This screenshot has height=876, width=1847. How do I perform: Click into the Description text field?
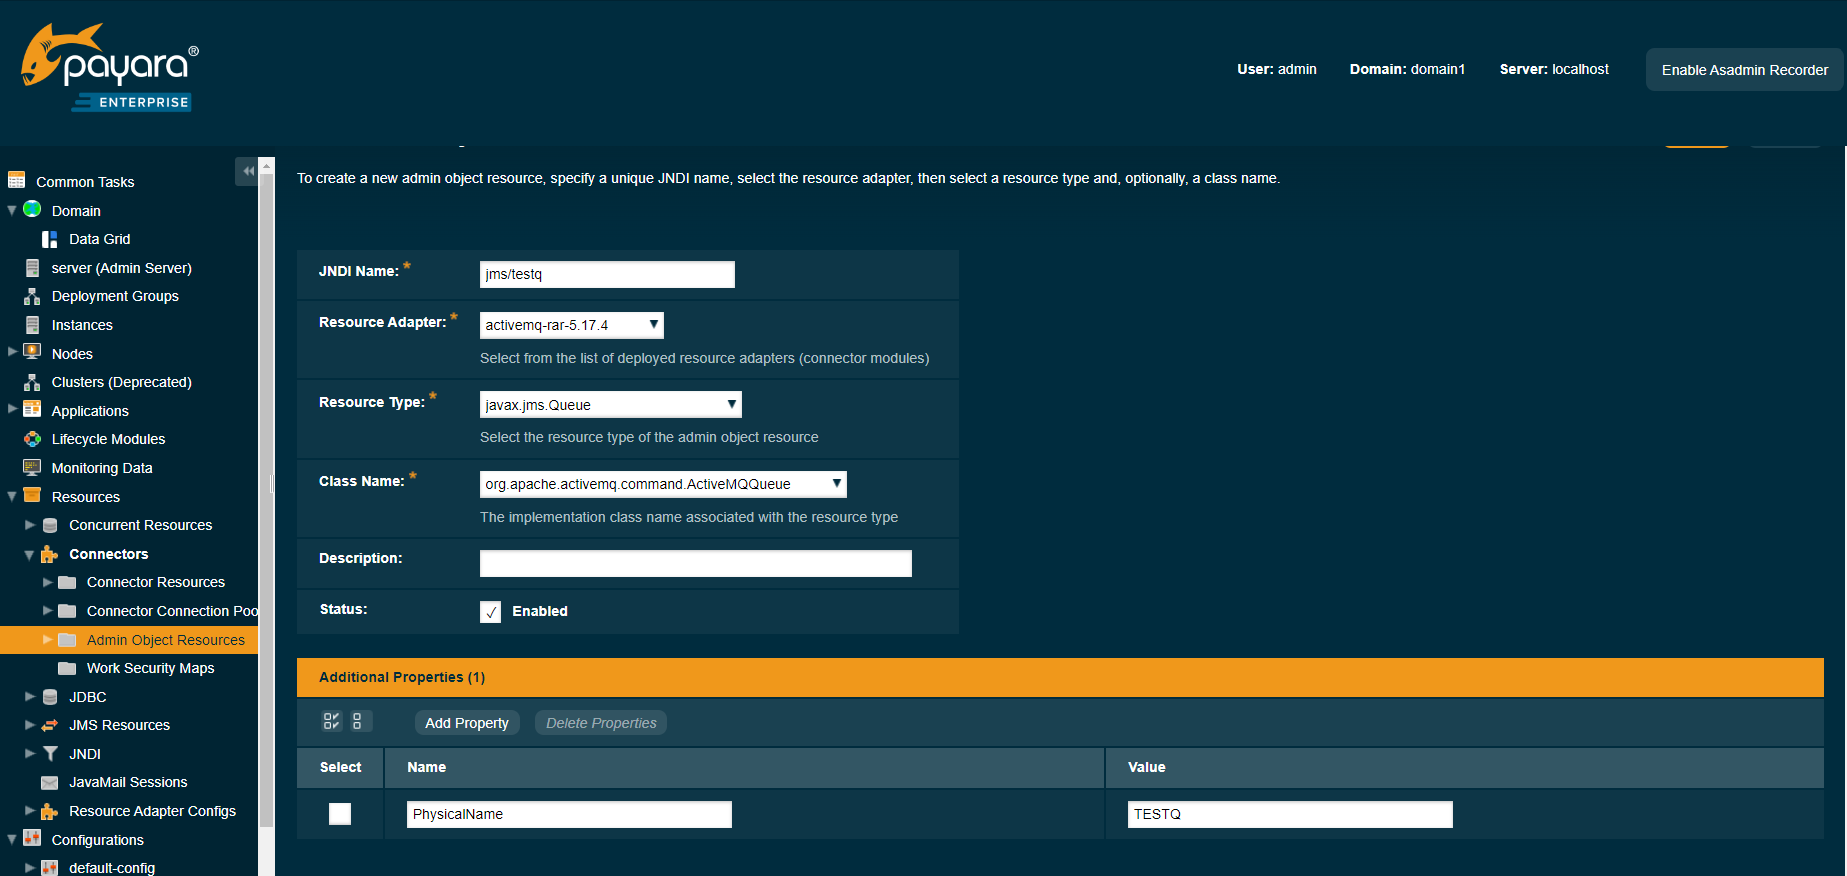click(695, 564)
